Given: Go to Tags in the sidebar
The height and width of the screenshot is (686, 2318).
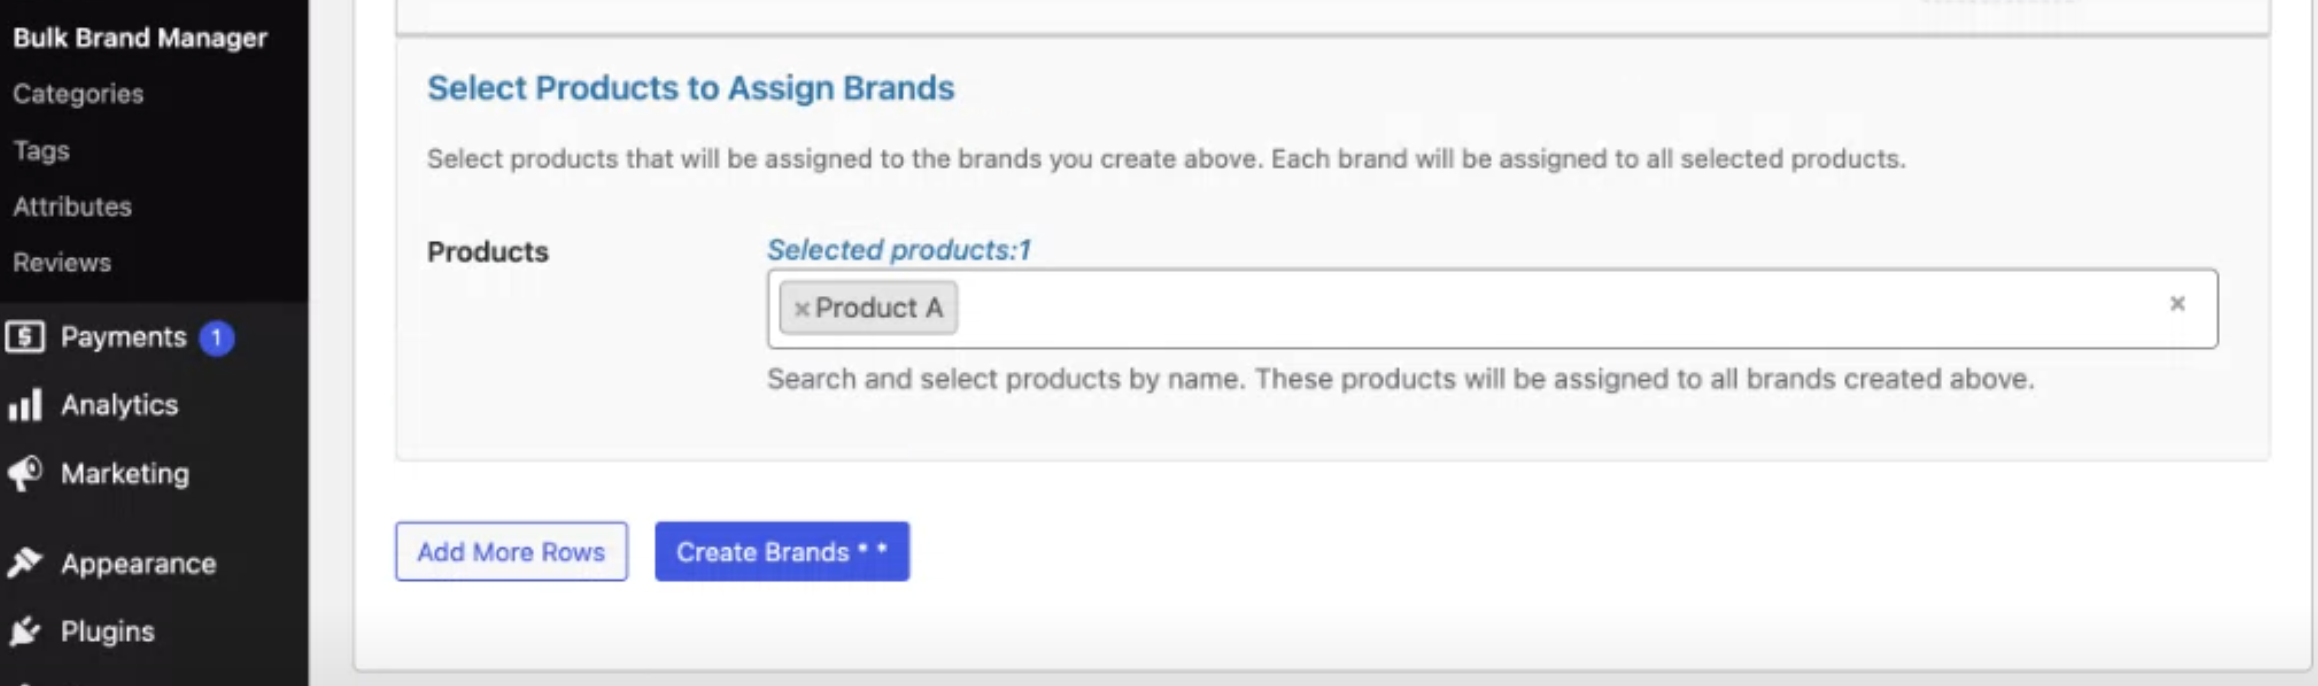Looking at the screenshot, I should [x=41, y=151].
